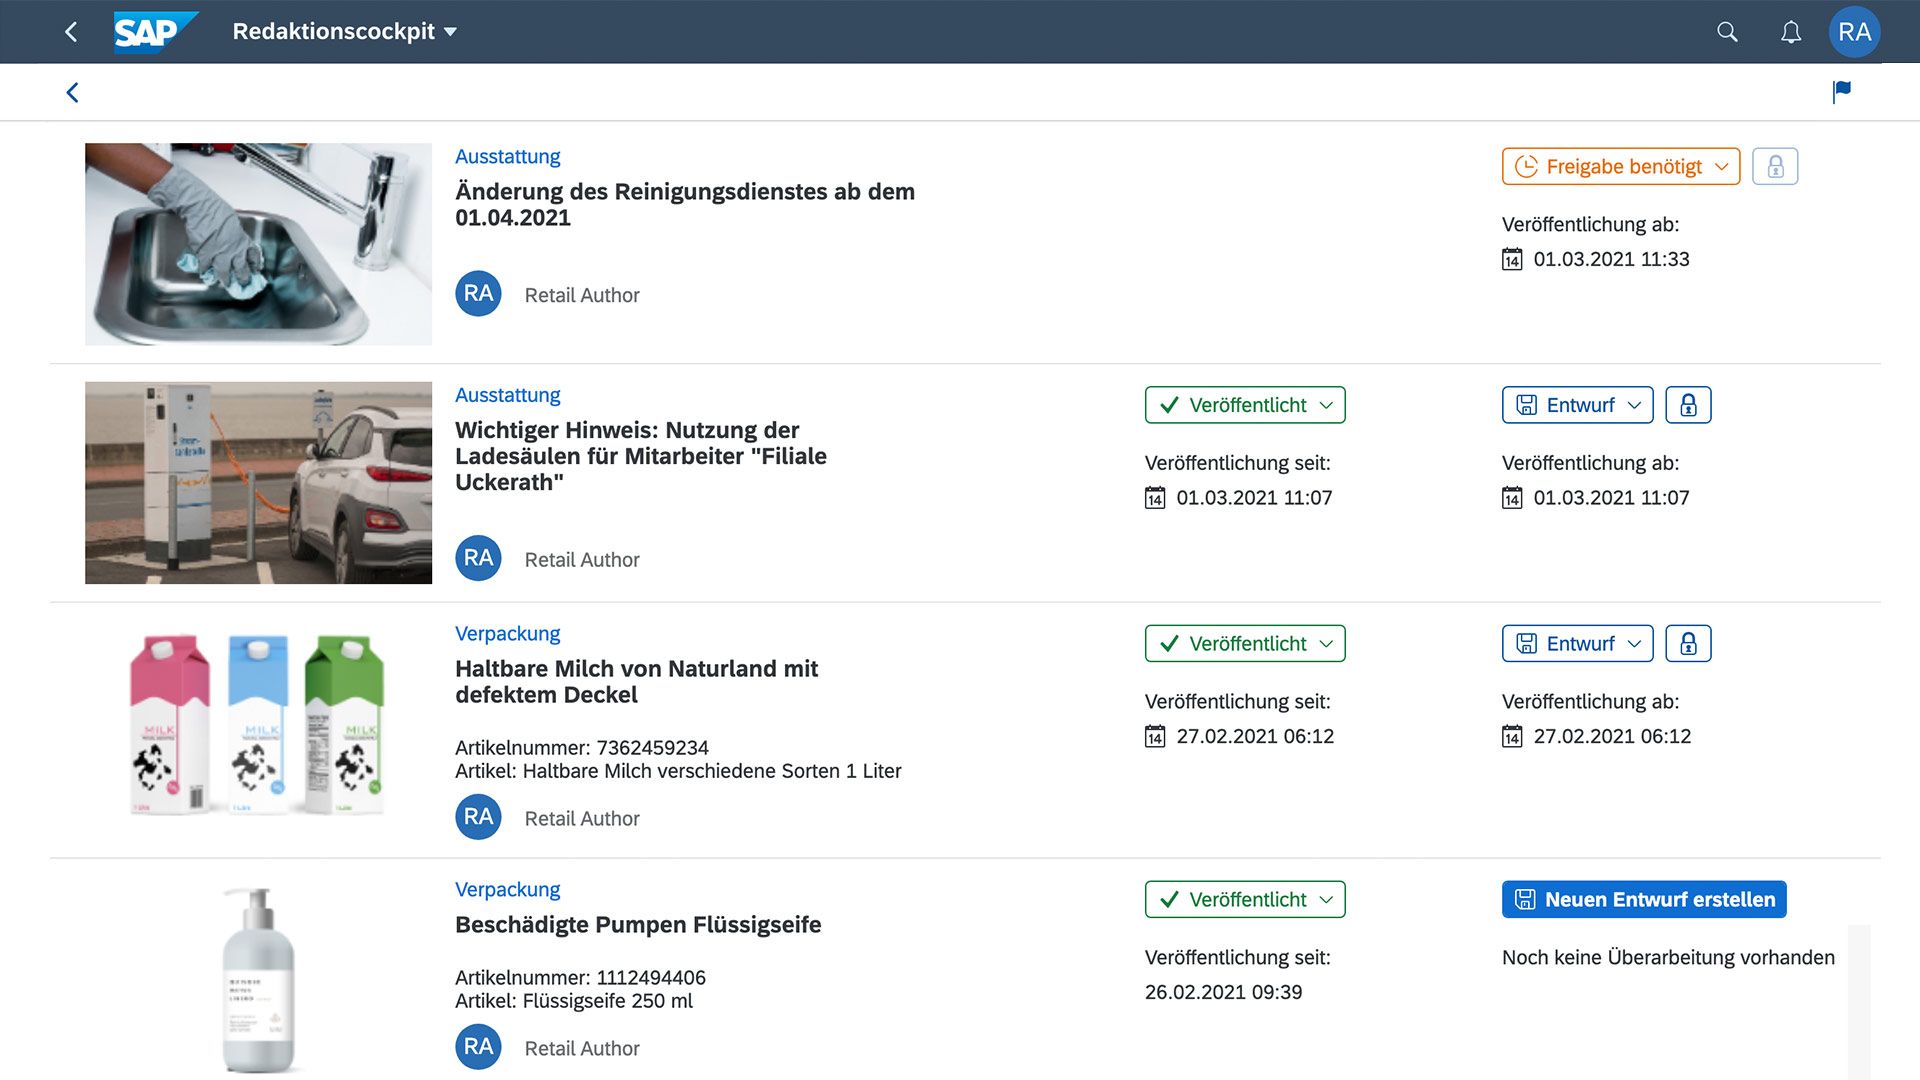Expand the Freigabe benötigt status dropdown
Screen dimensions: 1920x1080
click(1620, 167)
